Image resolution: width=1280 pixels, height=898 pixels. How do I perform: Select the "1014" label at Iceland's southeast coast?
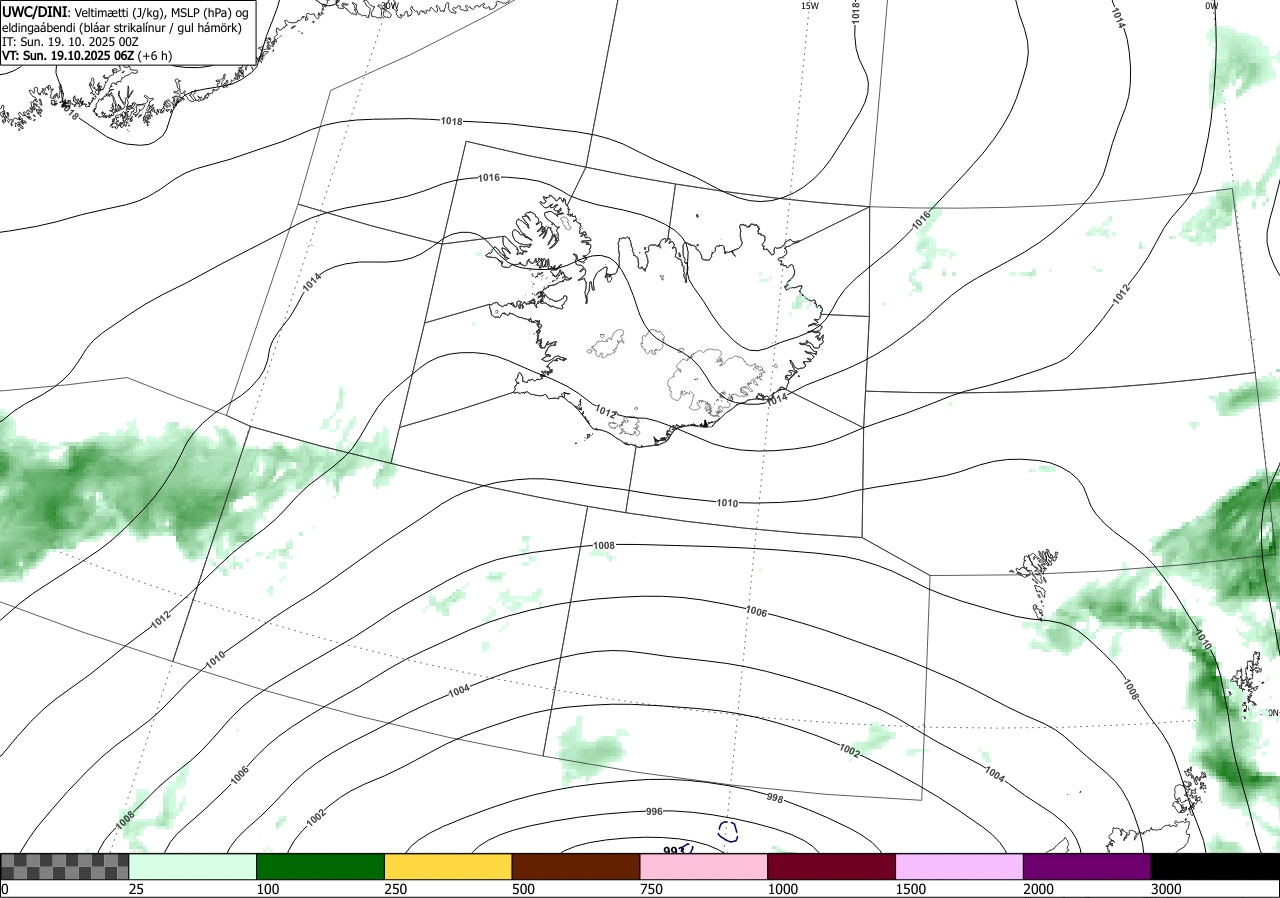pyautogui.click(x=777, y=399)
